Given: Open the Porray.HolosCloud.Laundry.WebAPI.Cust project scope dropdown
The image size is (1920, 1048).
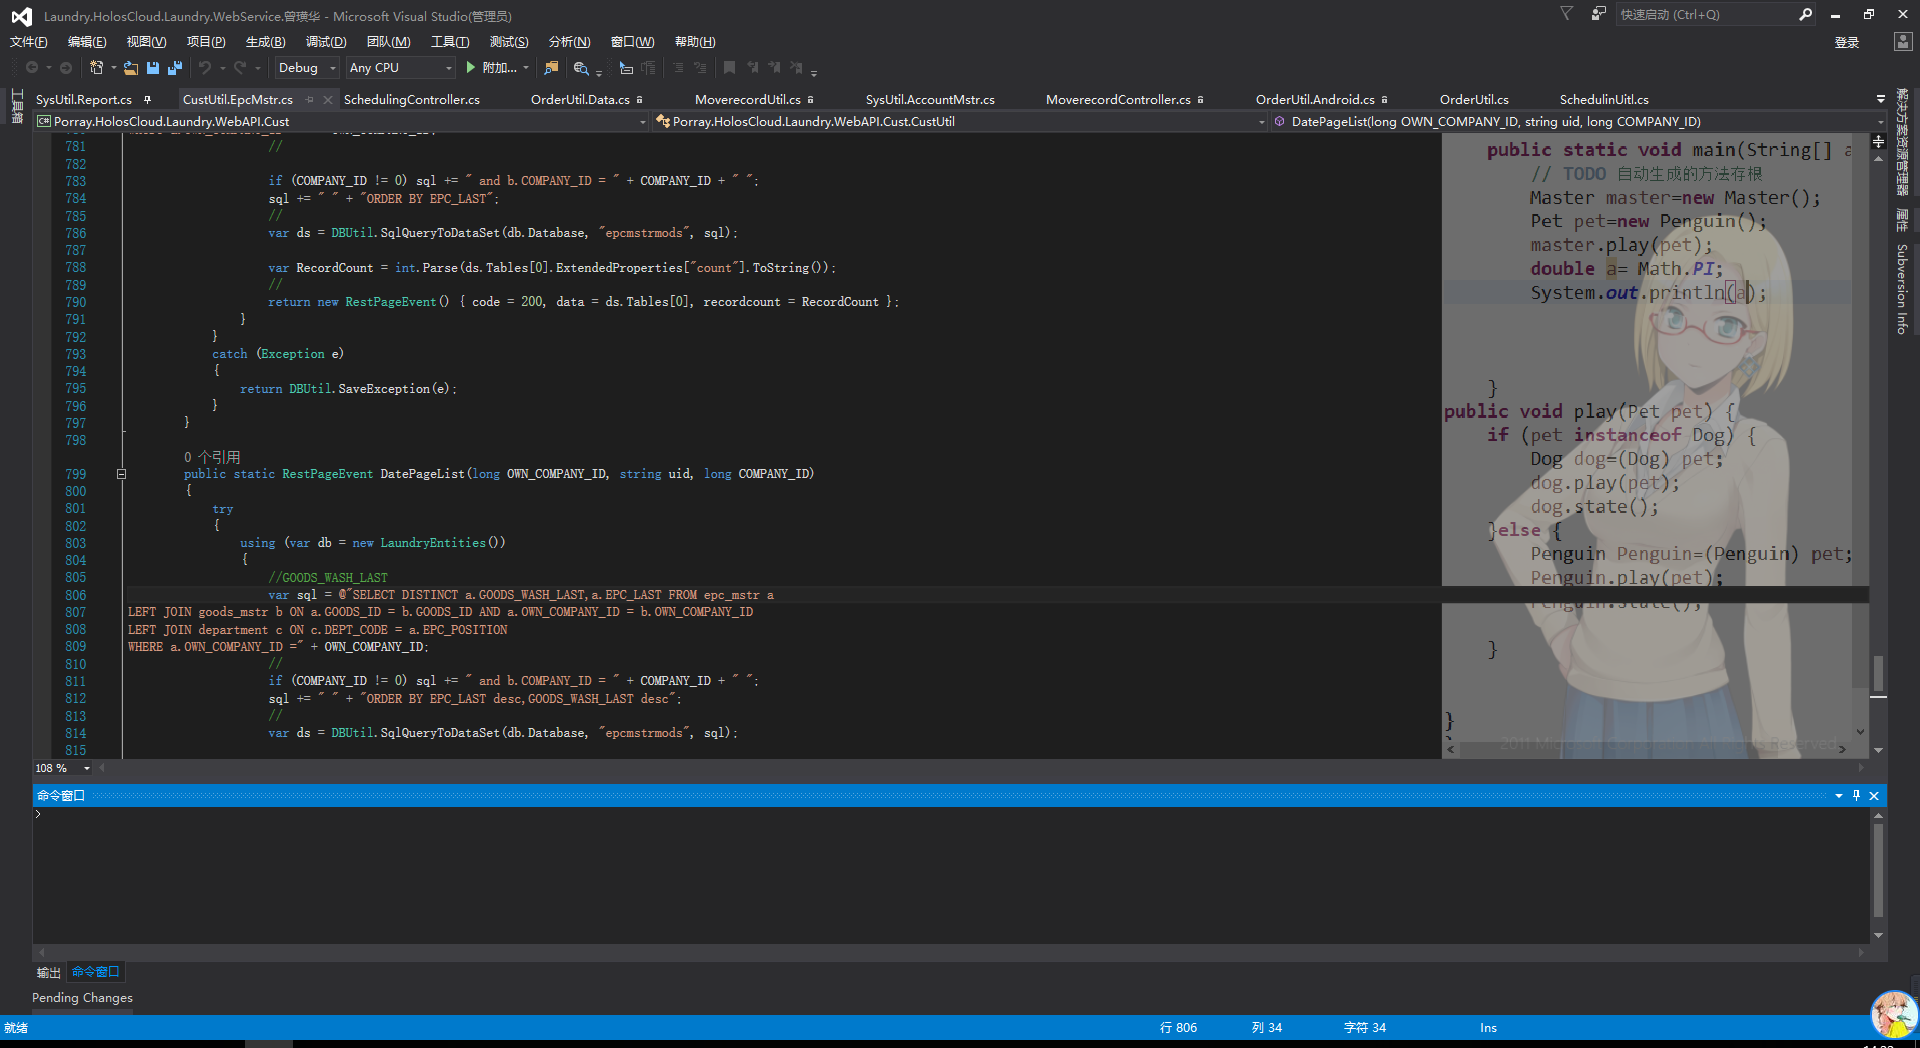Looking at the screenshot, I should (342, 122).
